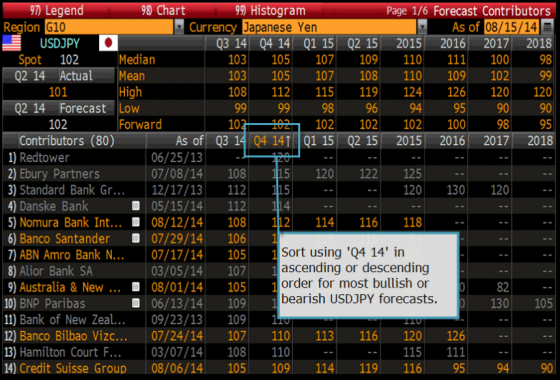Sort contributors by 2017 column header
560x380 pixels.
click(x=490, y=141)
